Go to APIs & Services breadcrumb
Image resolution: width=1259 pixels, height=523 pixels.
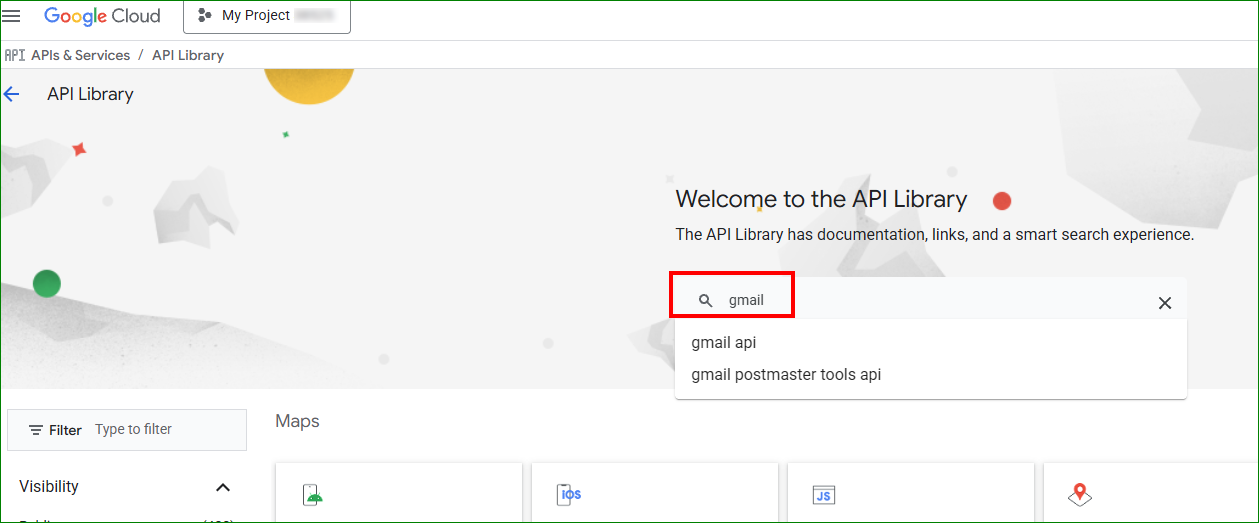tap(80, 55)
